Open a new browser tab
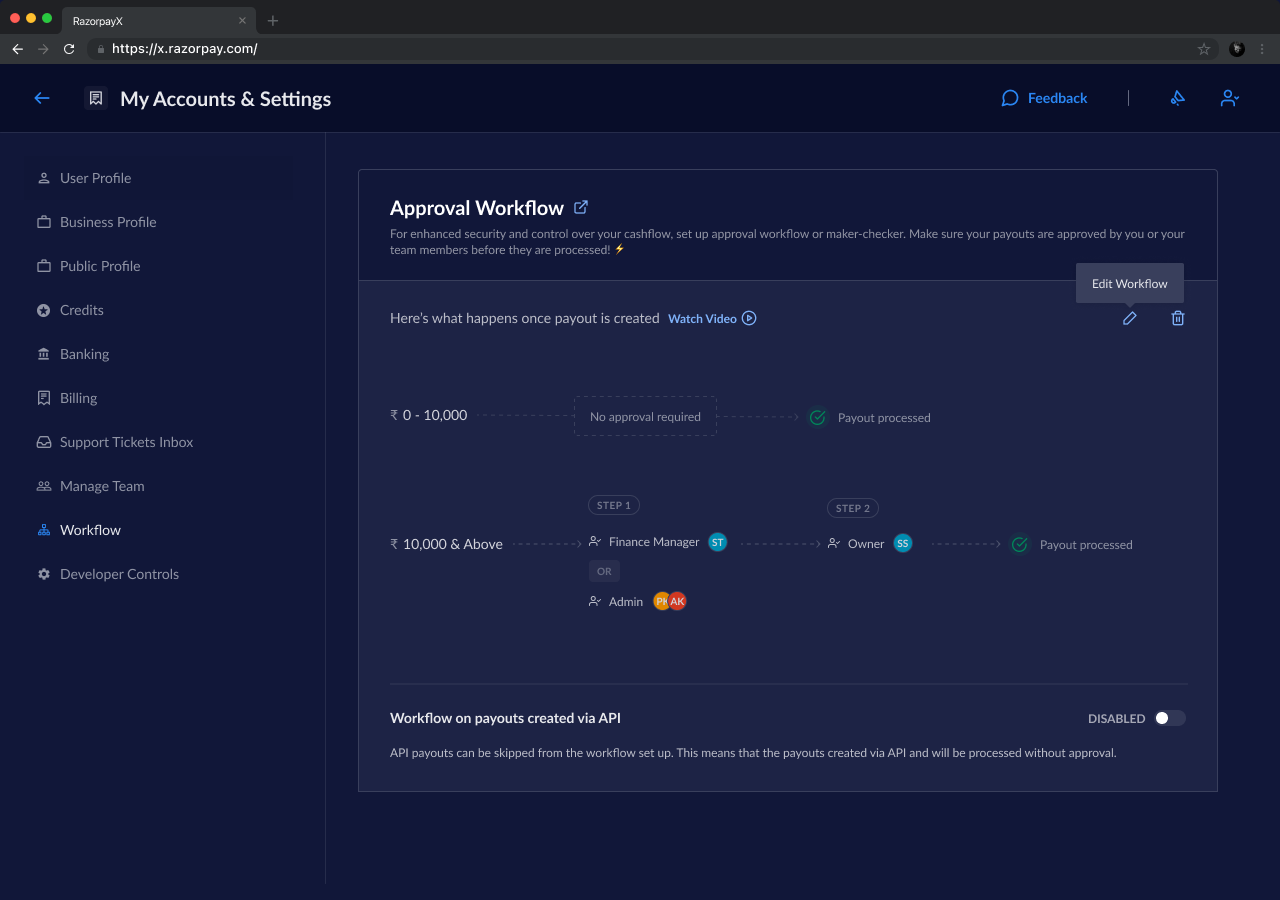The height and width of the screenshot is (900, 1280). pos(273,20)
